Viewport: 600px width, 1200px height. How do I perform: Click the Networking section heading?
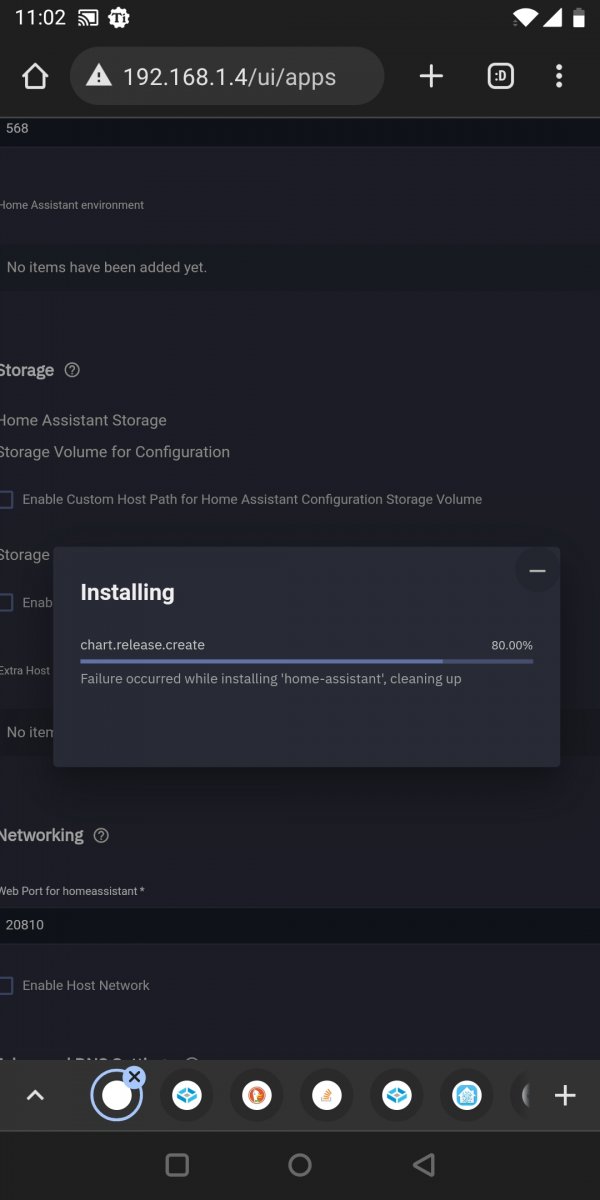42,835
